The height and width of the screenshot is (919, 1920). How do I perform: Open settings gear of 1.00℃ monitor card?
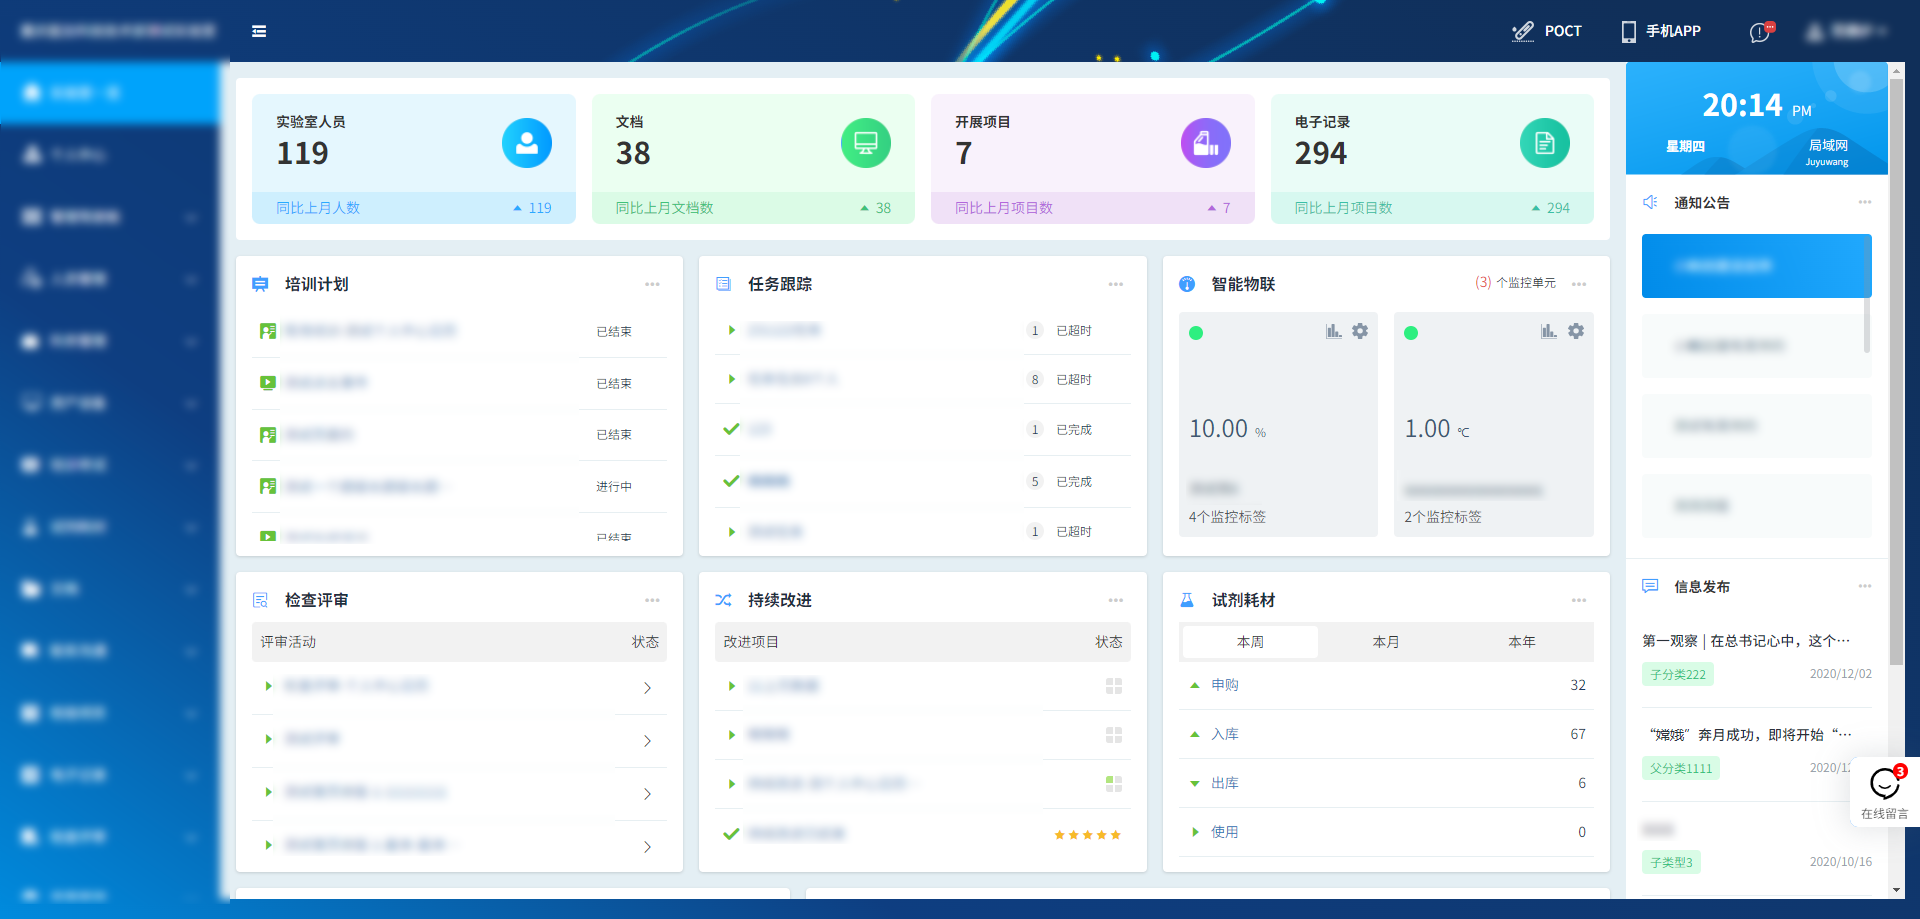[1576, 331]
